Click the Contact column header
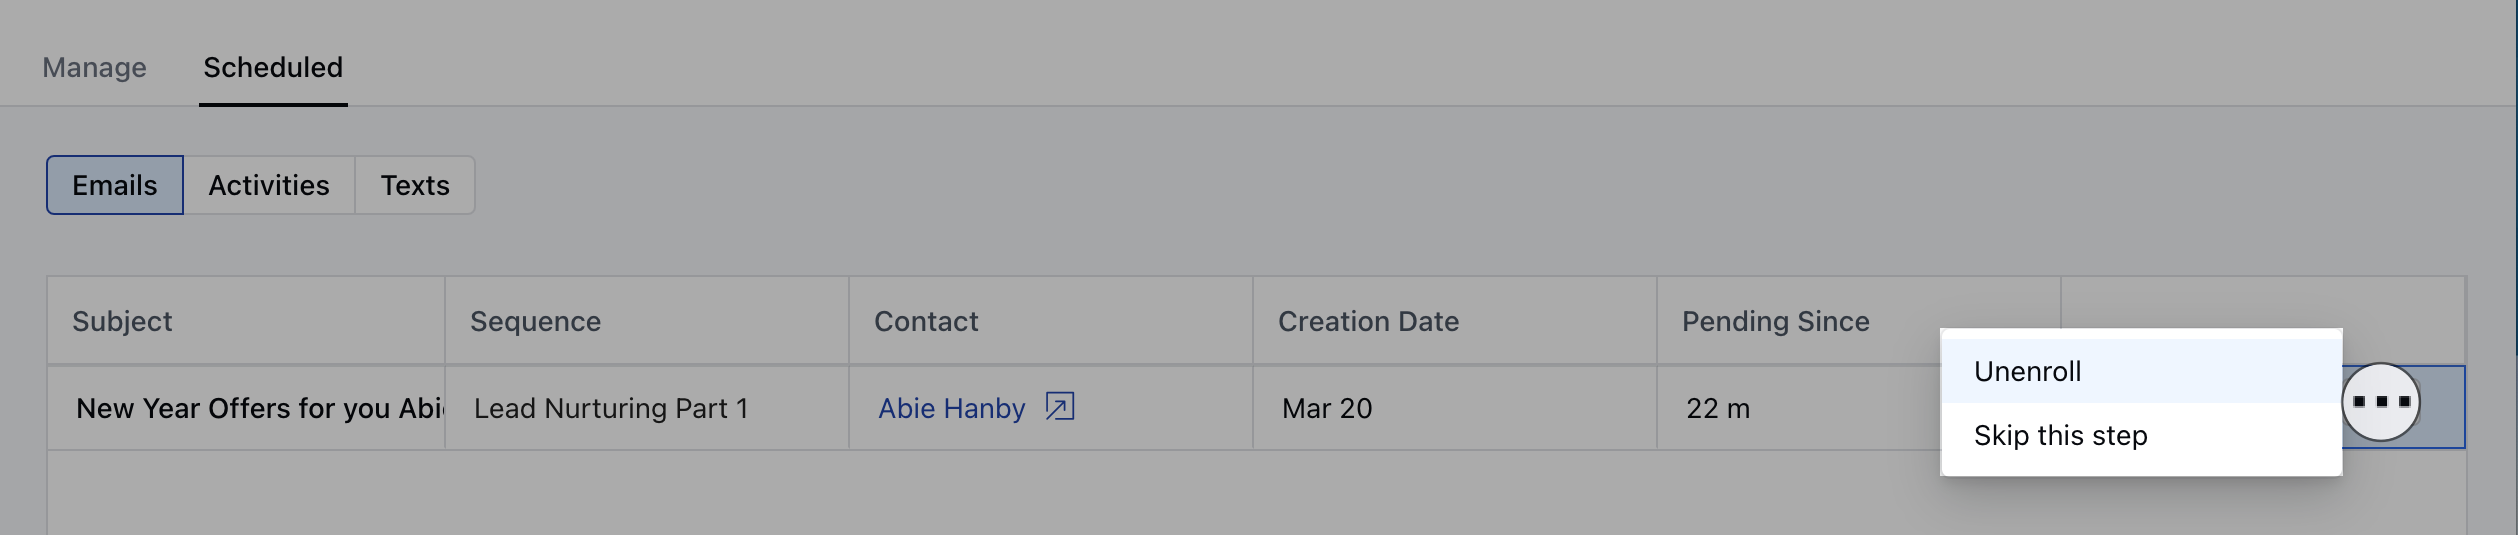The image size is (2518, 535). [x=926, y=321]
